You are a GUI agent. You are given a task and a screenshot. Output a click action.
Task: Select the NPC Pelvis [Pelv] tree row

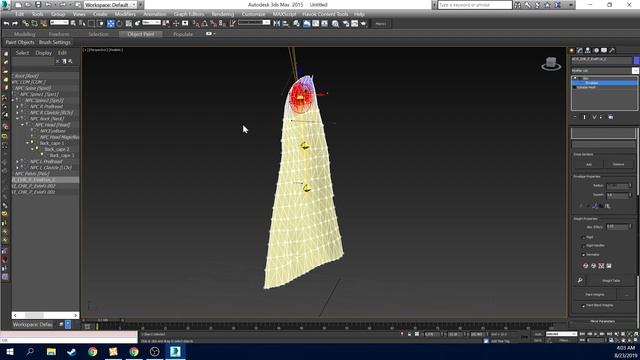(x=32, y=174)
